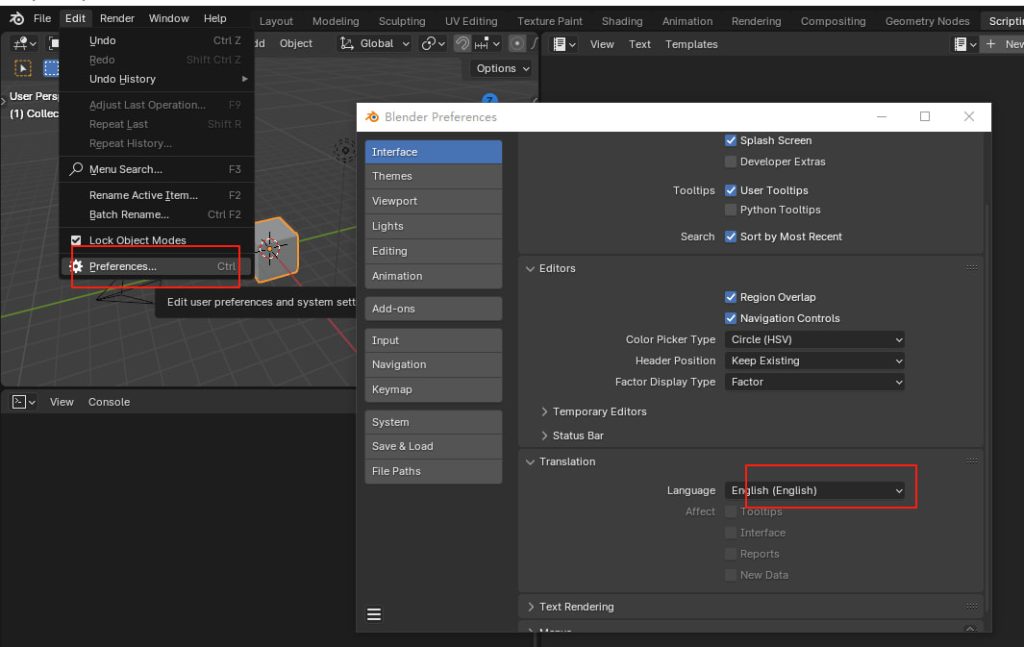Choose Batch Rename from Edit menu
1024x647 pixels.
[157, 214]
